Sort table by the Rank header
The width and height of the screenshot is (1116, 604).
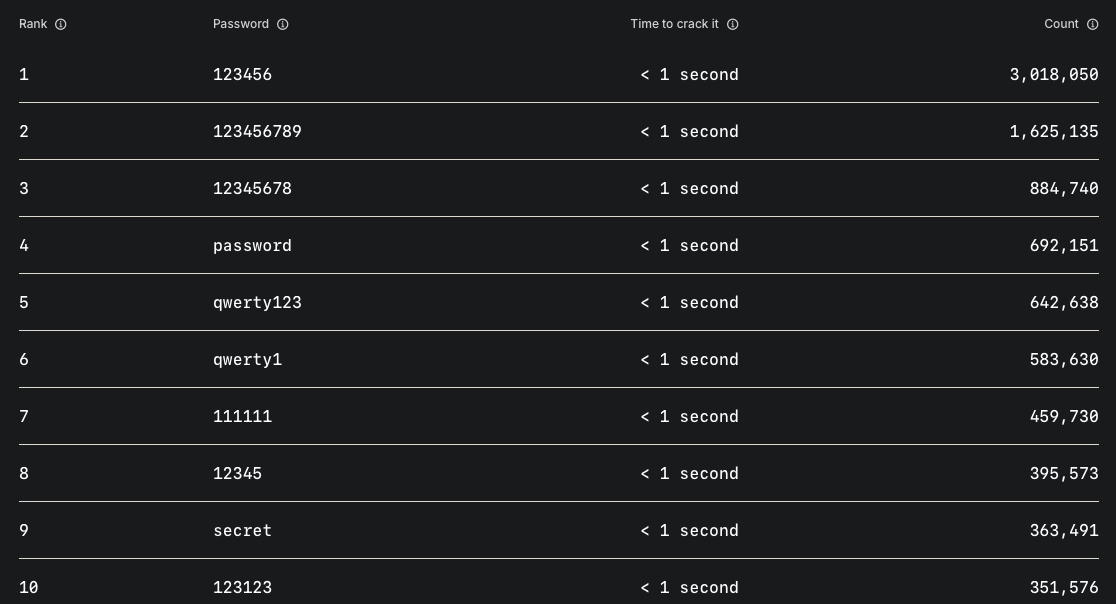pos(32,24)
